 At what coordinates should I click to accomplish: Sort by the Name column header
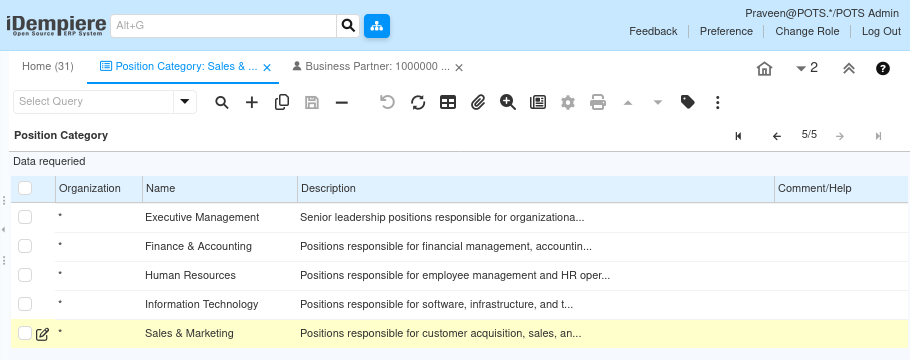[x=220, y=189]
